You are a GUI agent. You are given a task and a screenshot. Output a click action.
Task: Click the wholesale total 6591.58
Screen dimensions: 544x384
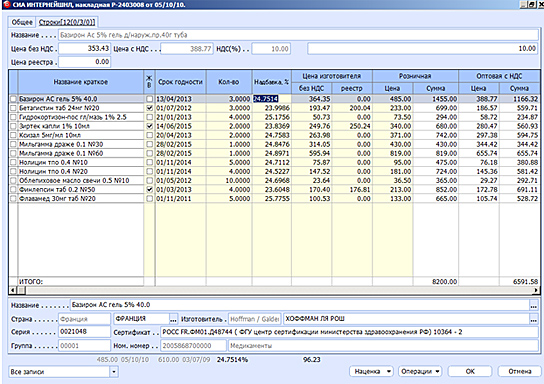pyautogui.click(x=525, y=282)
